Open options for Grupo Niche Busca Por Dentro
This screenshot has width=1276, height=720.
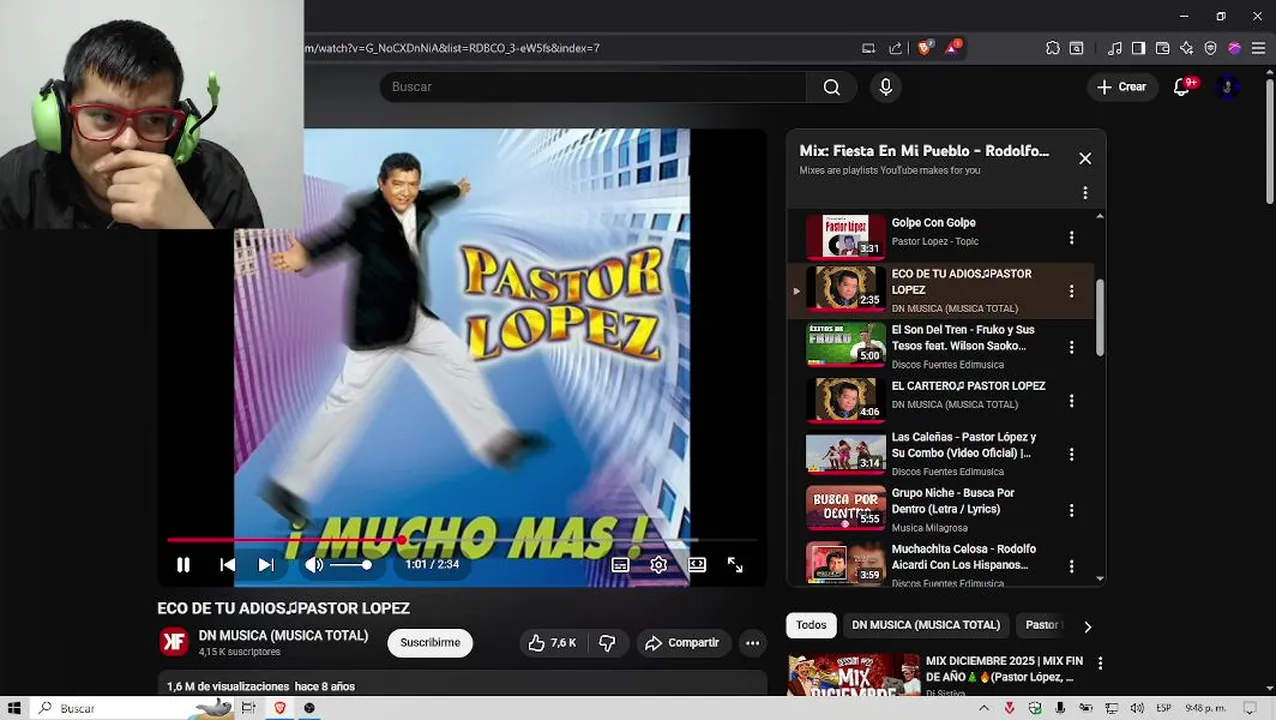tap(1071, 510)
